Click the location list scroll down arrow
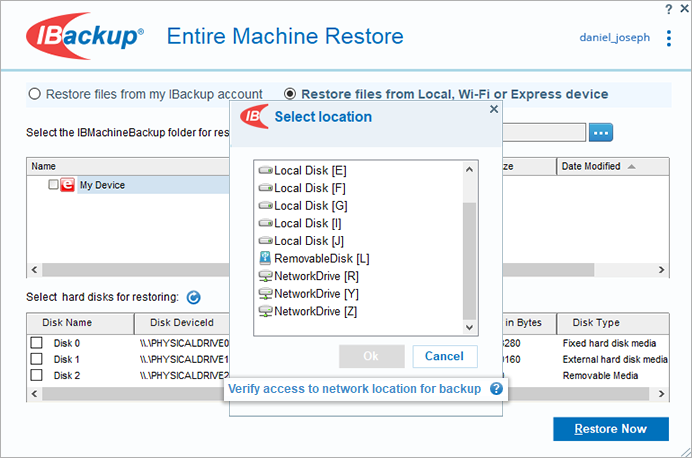Screen dimensions: 692x458 point(470,327)
